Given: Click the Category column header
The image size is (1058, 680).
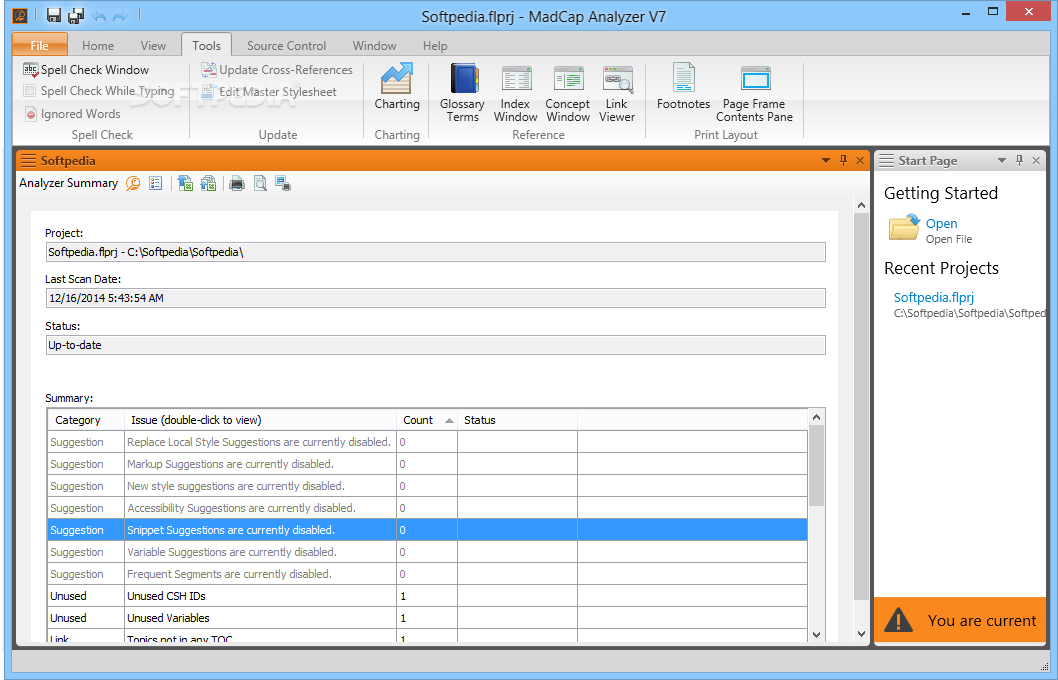Looking at the screenshot, I should pos(86,420).
